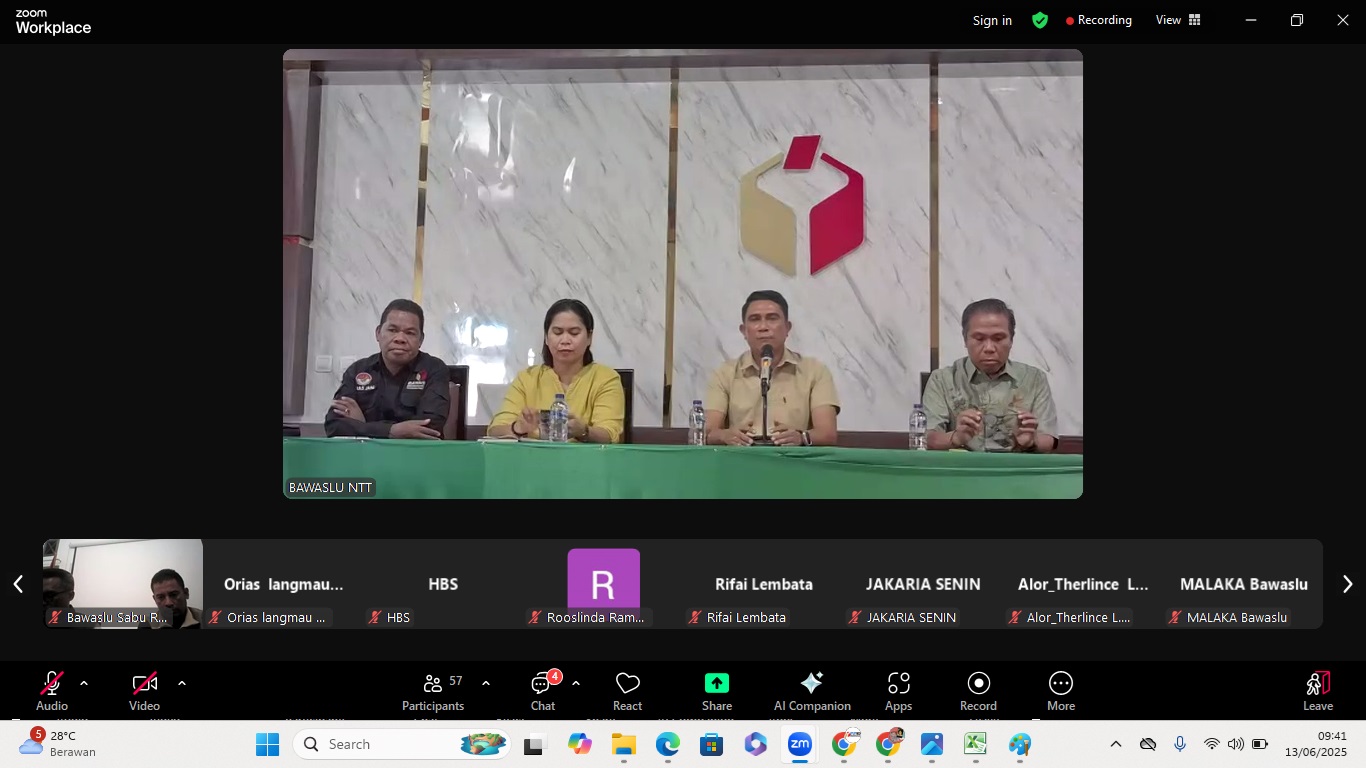Turn on camera with Video button
Viewport: 1366px width, 768px height.
144,691
